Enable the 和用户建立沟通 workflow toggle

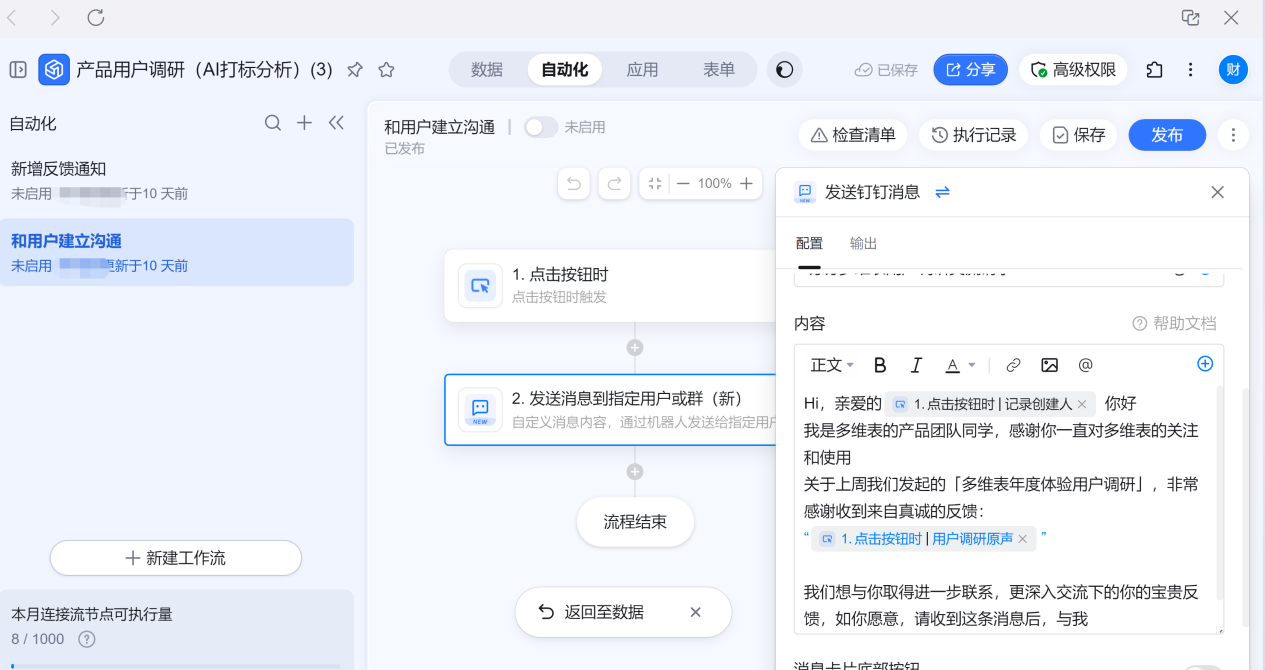(x=540, y=127)
